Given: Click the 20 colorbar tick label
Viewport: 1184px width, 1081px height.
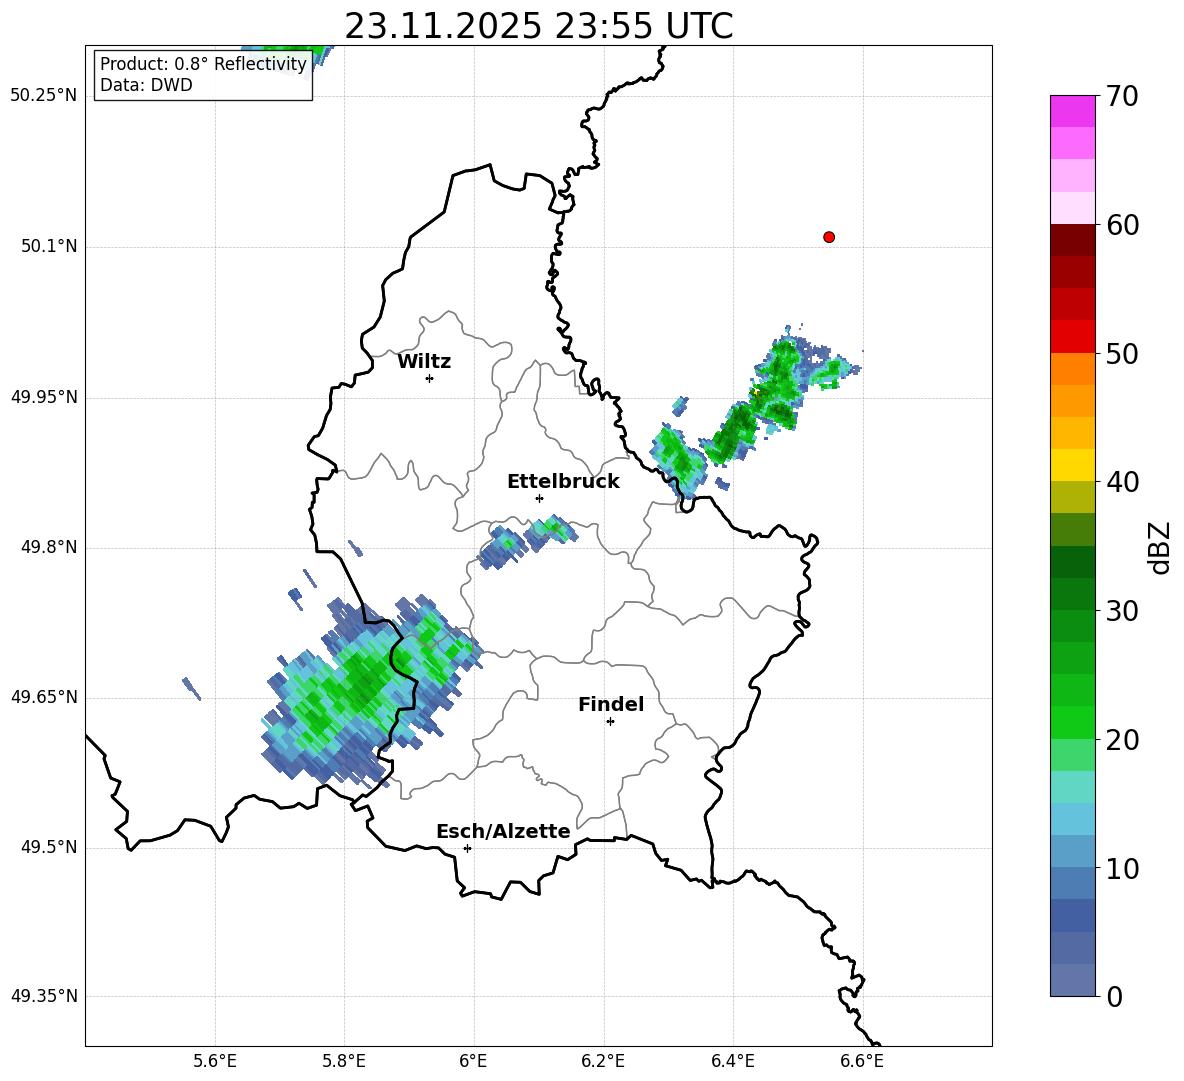Looking at the screenshot, I should [1123, 740].
